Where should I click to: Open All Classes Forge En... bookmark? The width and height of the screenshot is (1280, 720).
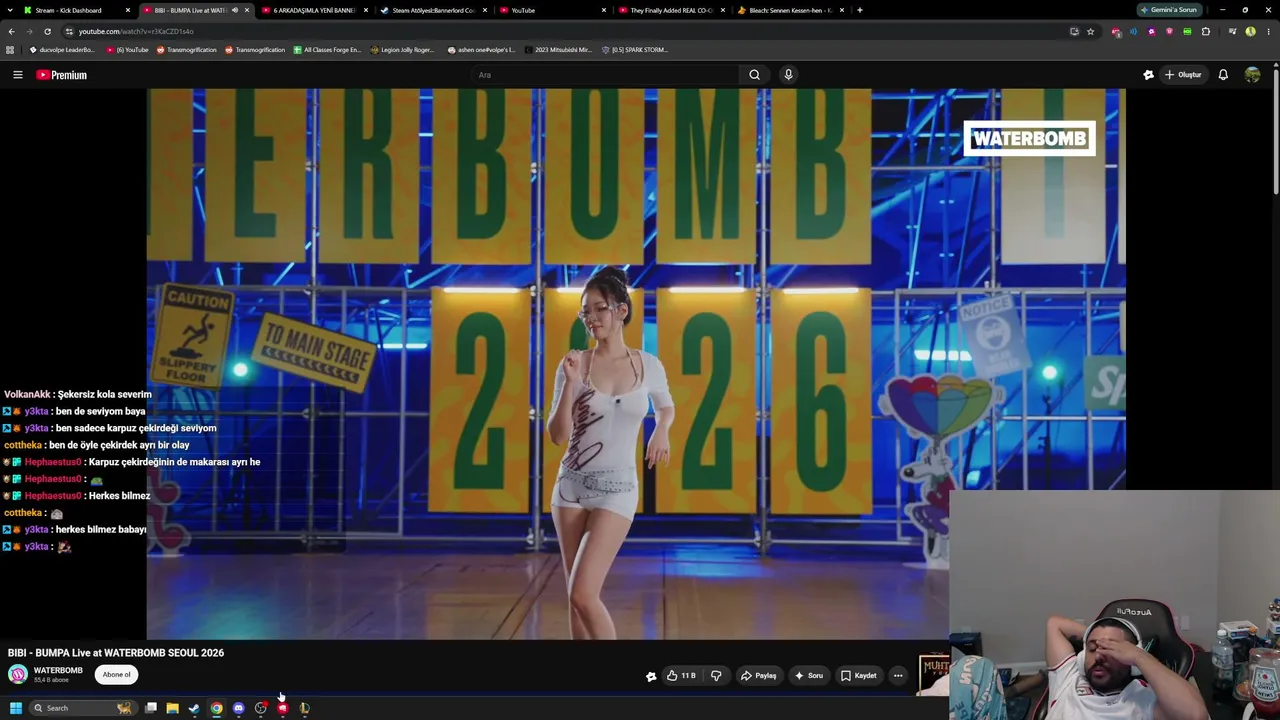327,50
